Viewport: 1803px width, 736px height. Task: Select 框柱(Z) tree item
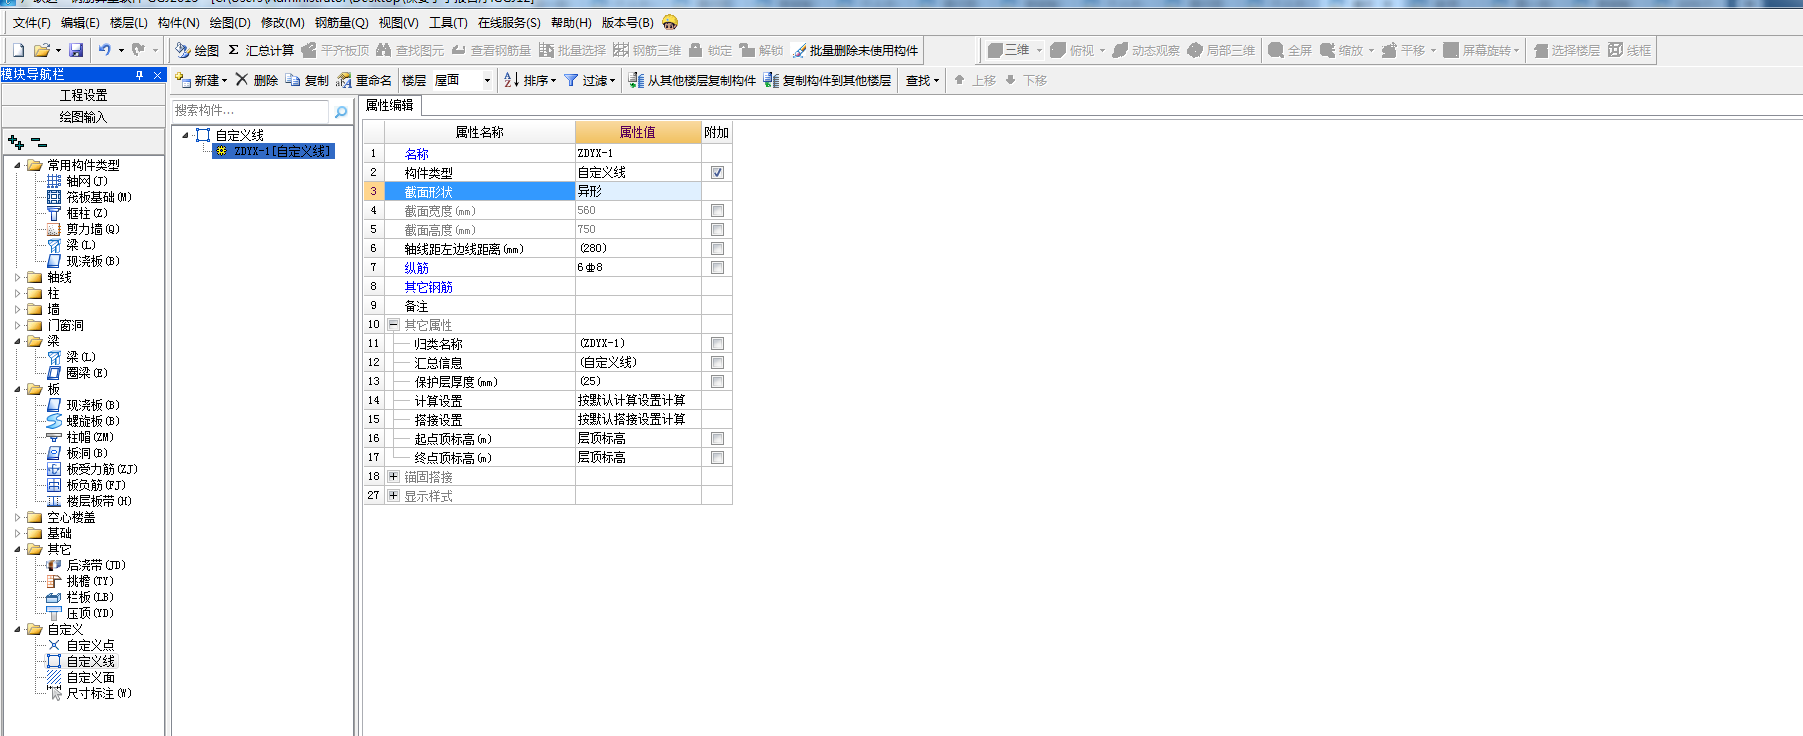click(87, 213)
